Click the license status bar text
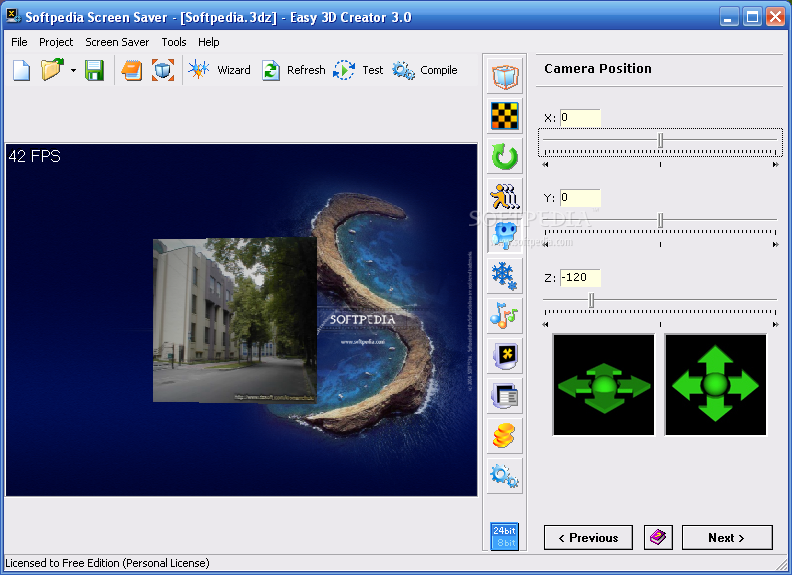Image resolution: width=792 pixels, height=575 pixels. (x=107, y=563)
